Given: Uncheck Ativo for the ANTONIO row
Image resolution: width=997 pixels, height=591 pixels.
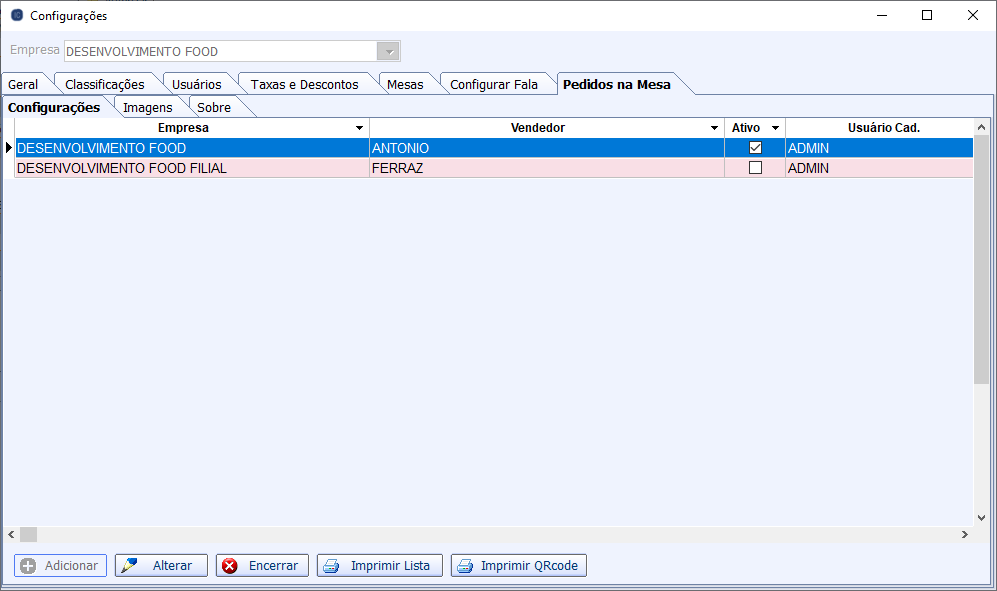Looking at the screenshot, I should [x=755, y=148].
